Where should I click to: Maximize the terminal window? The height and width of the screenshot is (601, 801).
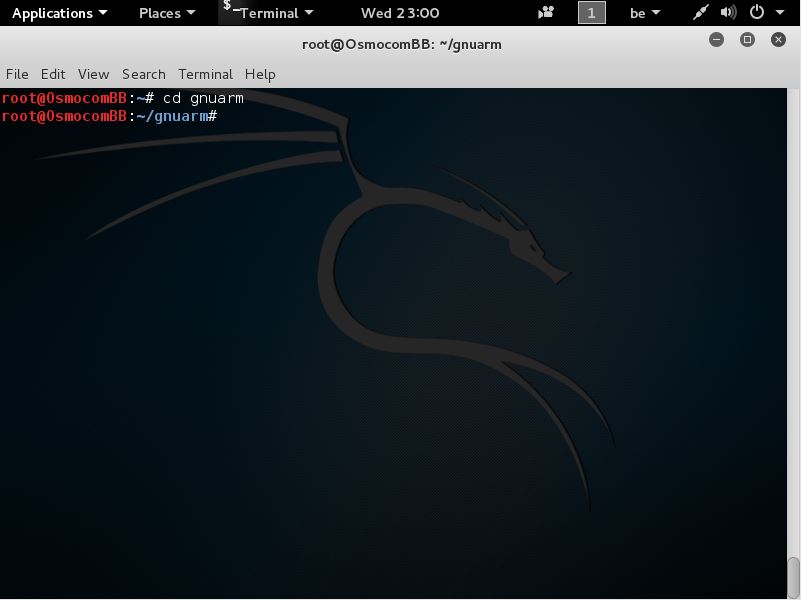747,39
